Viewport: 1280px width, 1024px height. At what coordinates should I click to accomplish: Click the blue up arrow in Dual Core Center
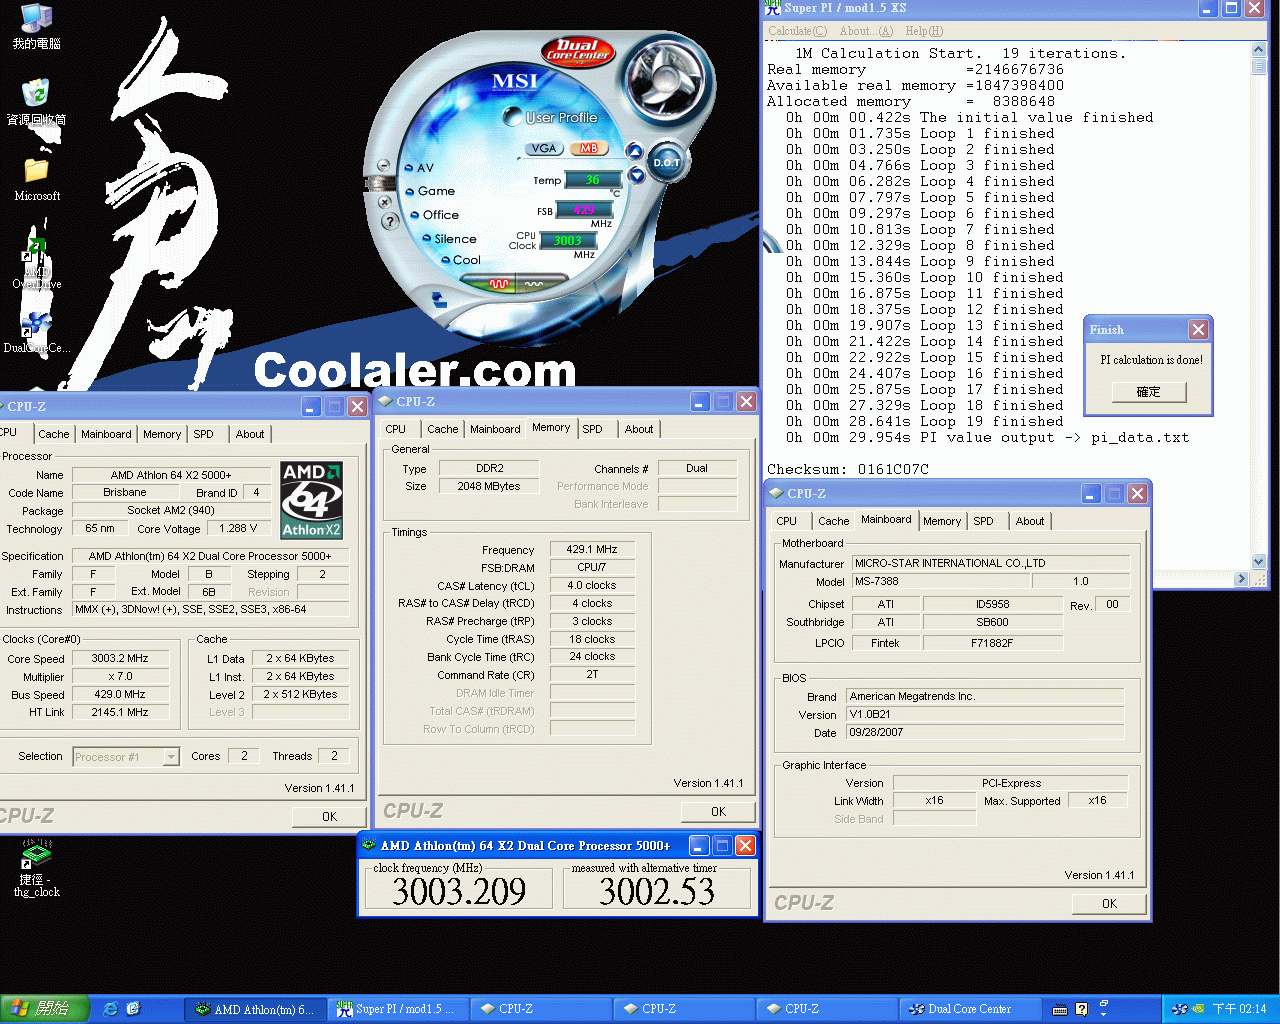point(634,151)
